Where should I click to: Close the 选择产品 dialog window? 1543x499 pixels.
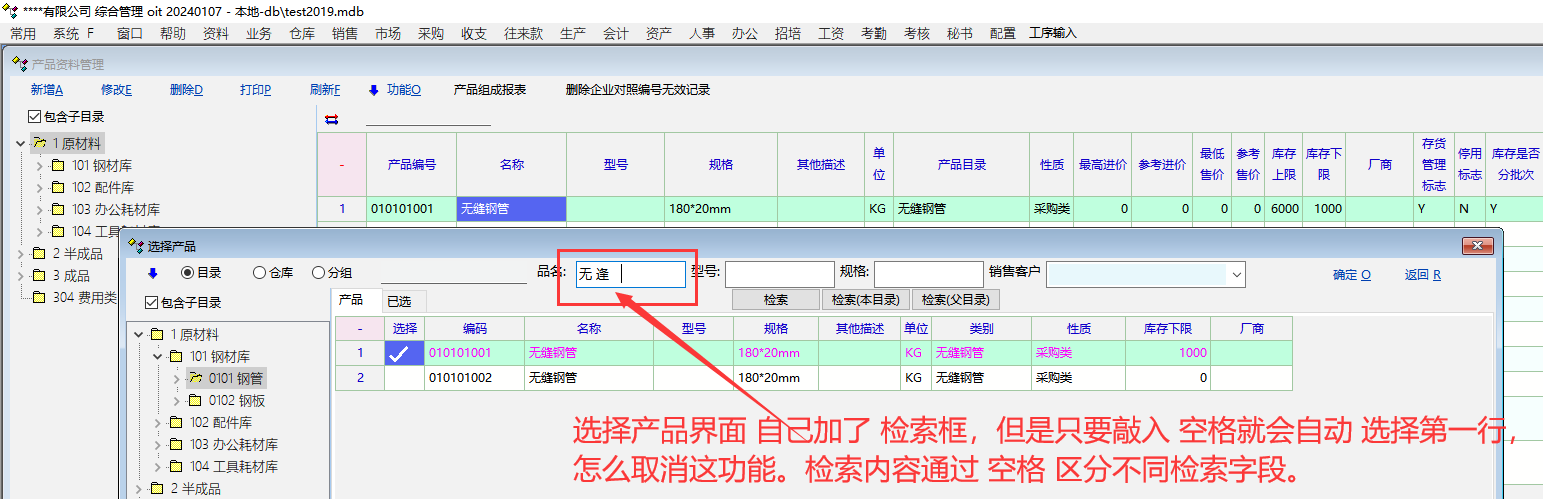pos(1477,246)
